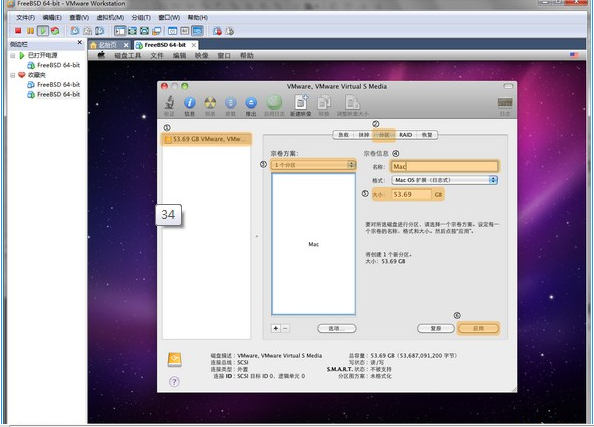Screen dimensions: 594x427
Task: Click the name field containing Mac
Action: (444, 166)
